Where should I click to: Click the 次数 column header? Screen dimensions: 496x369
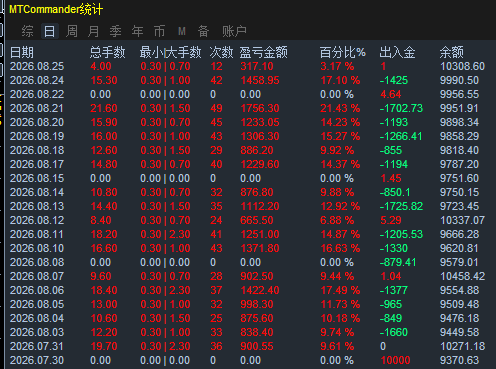221,52
